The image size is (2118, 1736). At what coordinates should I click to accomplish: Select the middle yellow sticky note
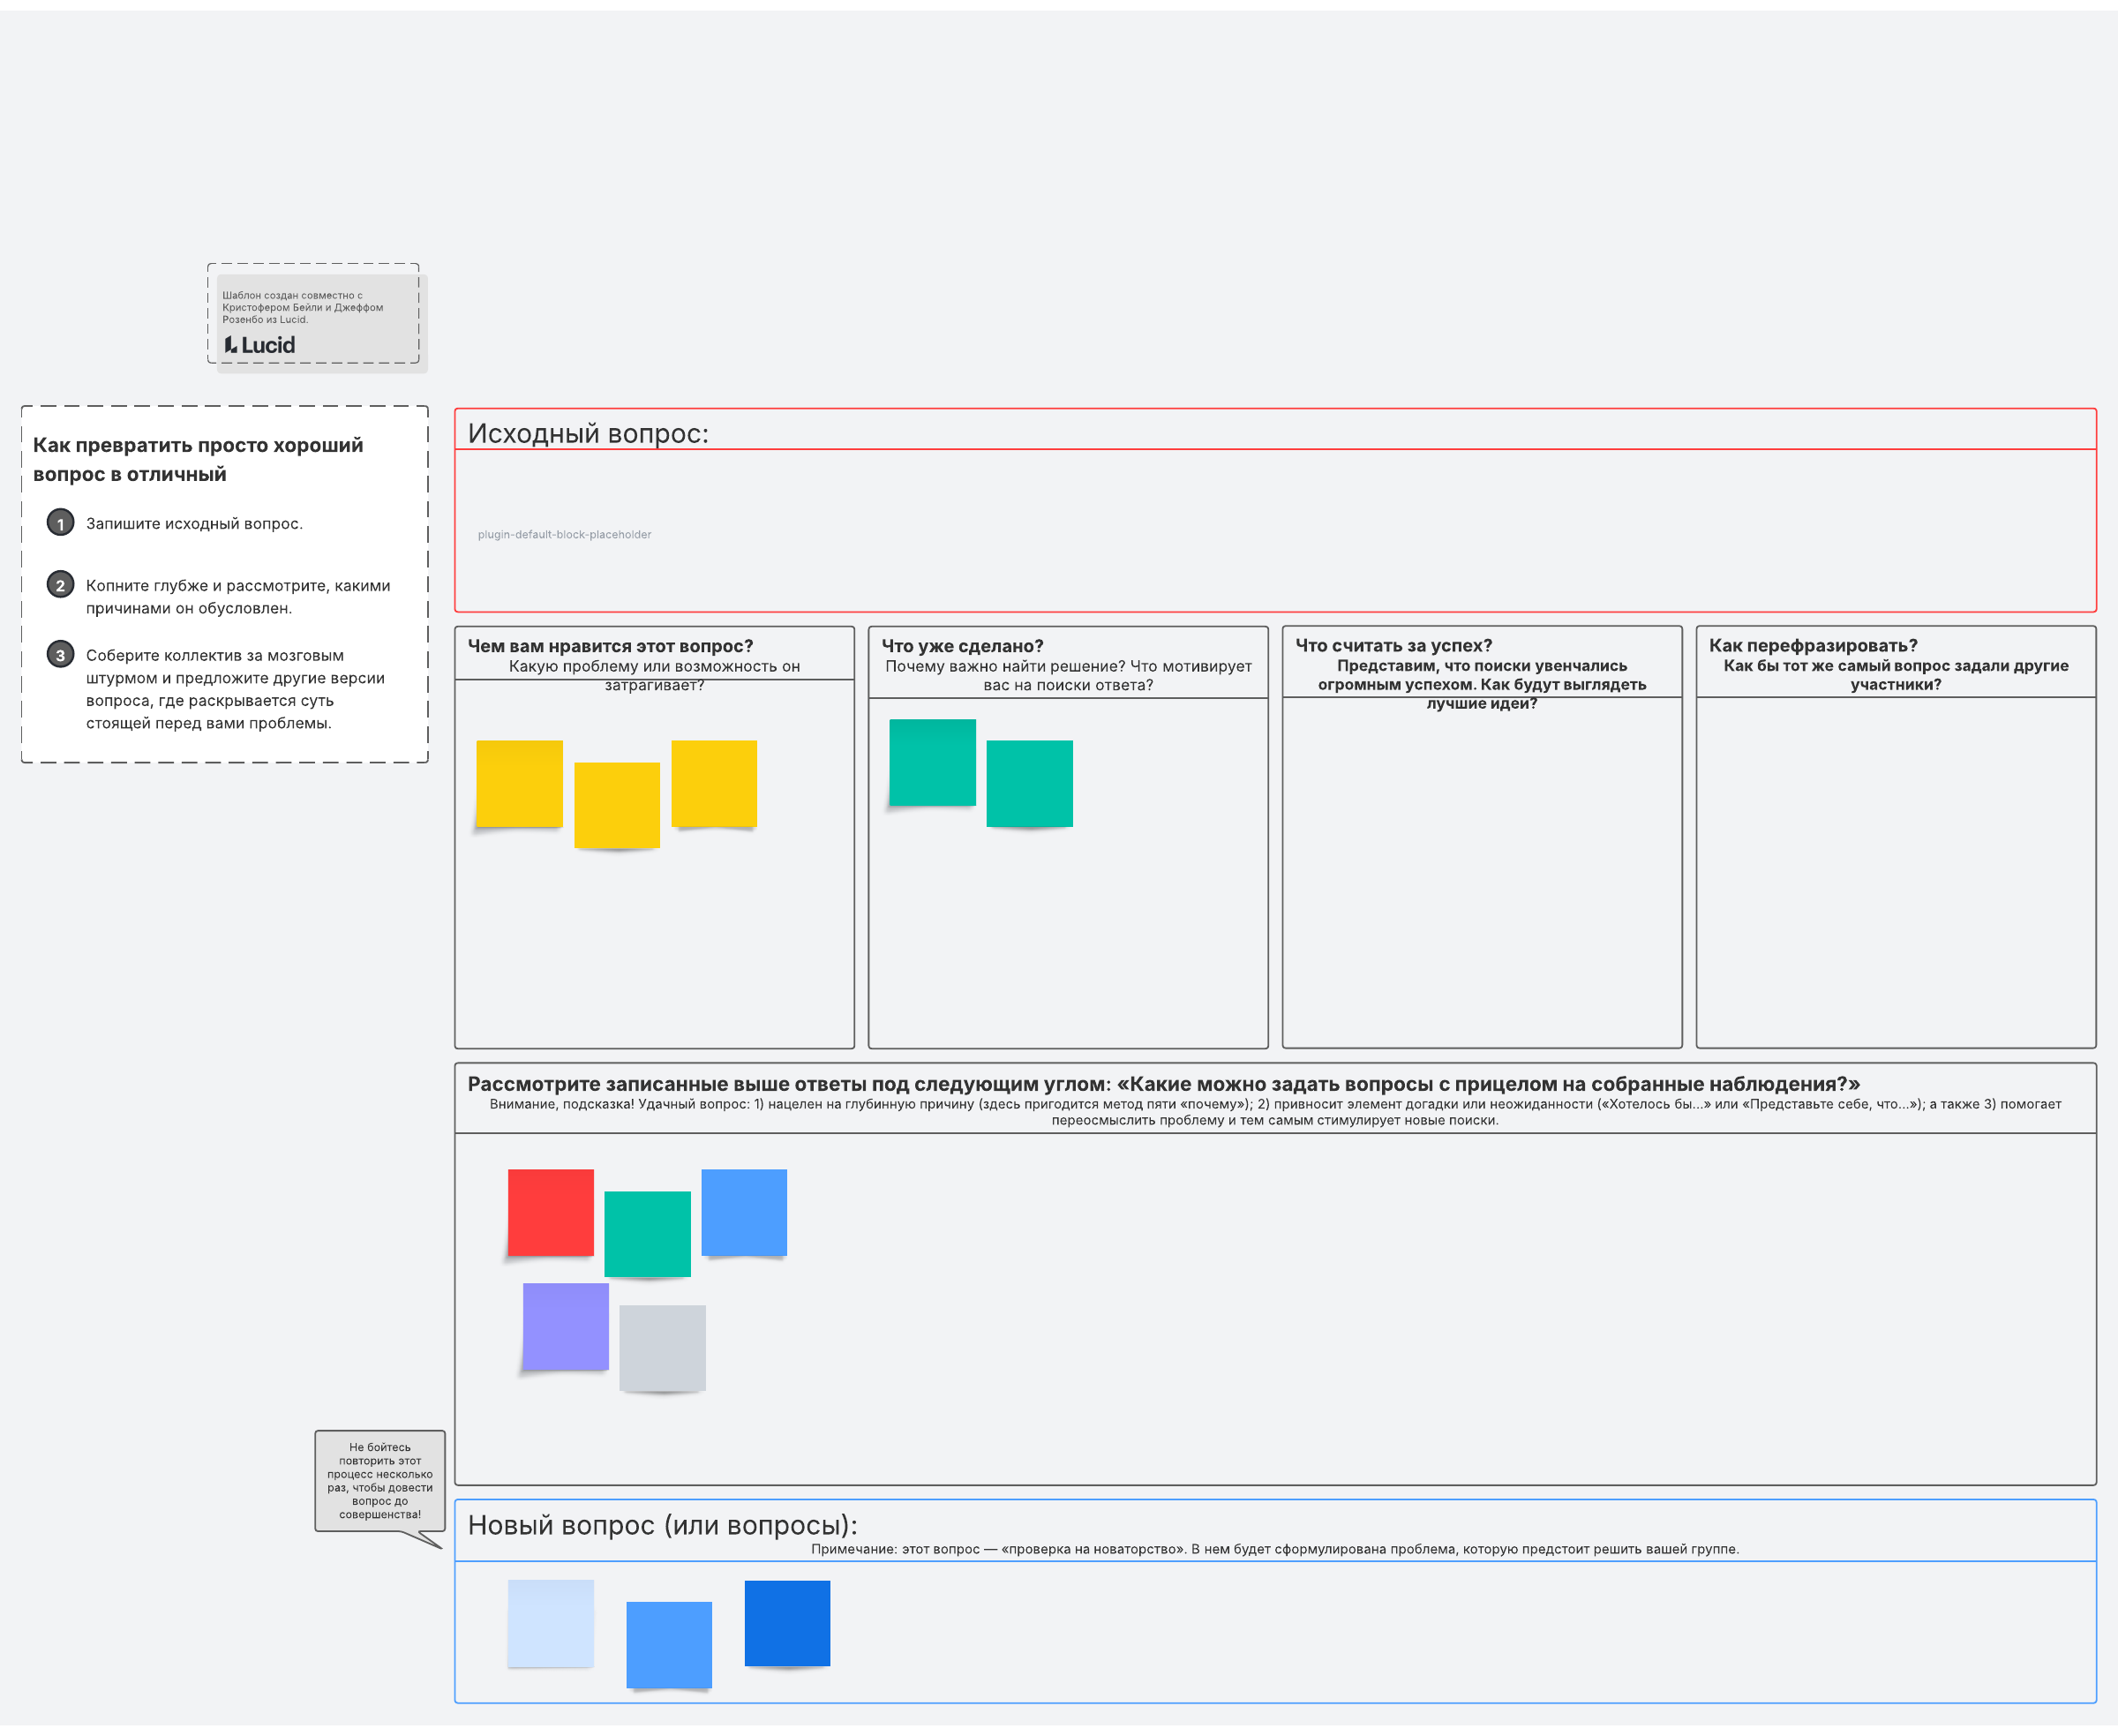point(616,805)
